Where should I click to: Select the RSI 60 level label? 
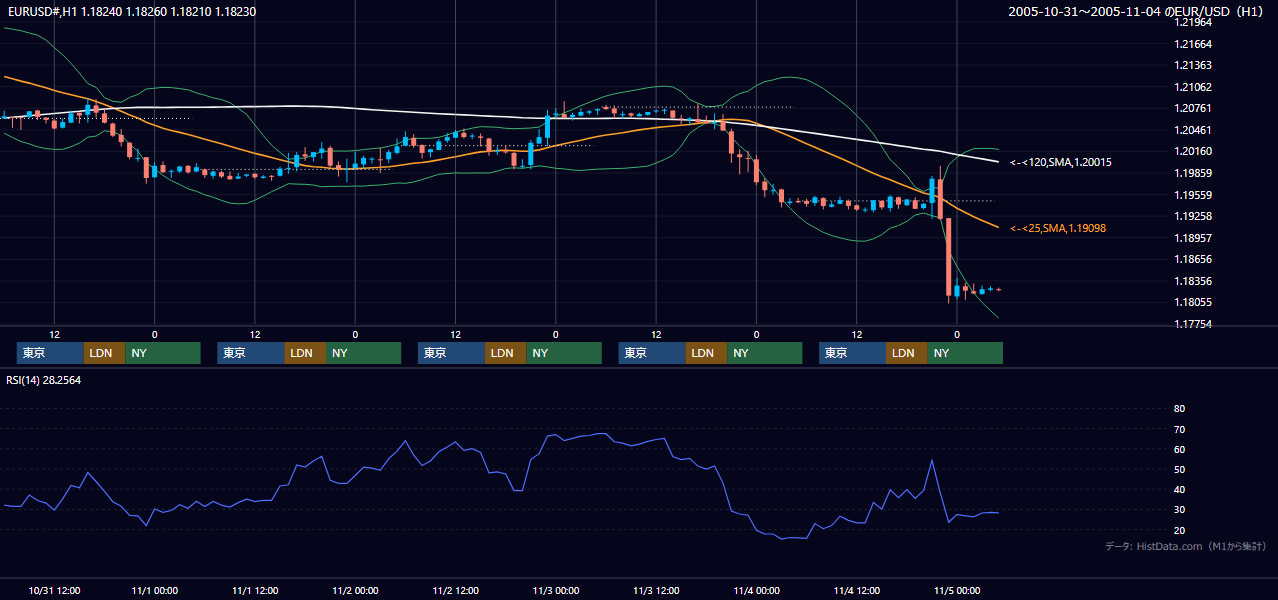point(1179,449)
